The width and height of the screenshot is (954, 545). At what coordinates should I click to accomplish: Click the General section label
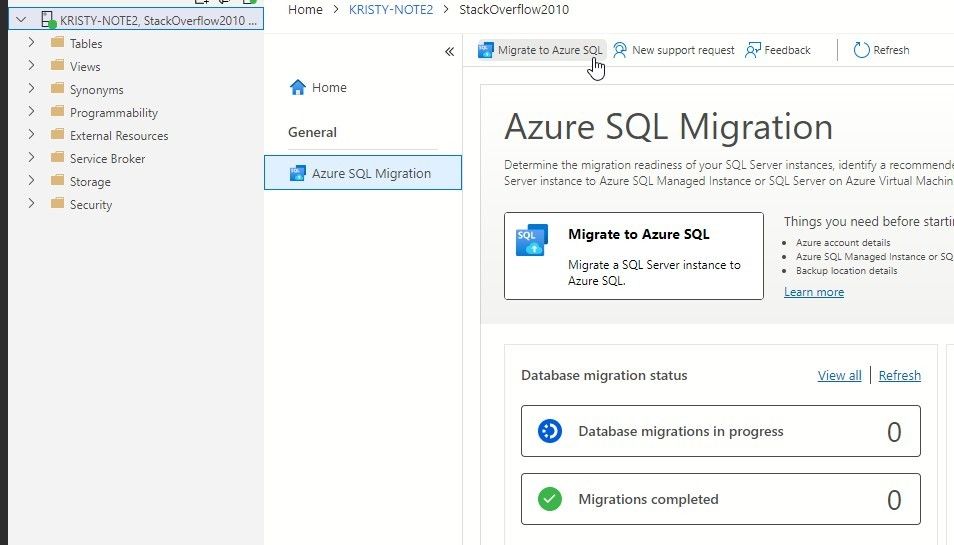pyautogui.click(x=312, y=132)
